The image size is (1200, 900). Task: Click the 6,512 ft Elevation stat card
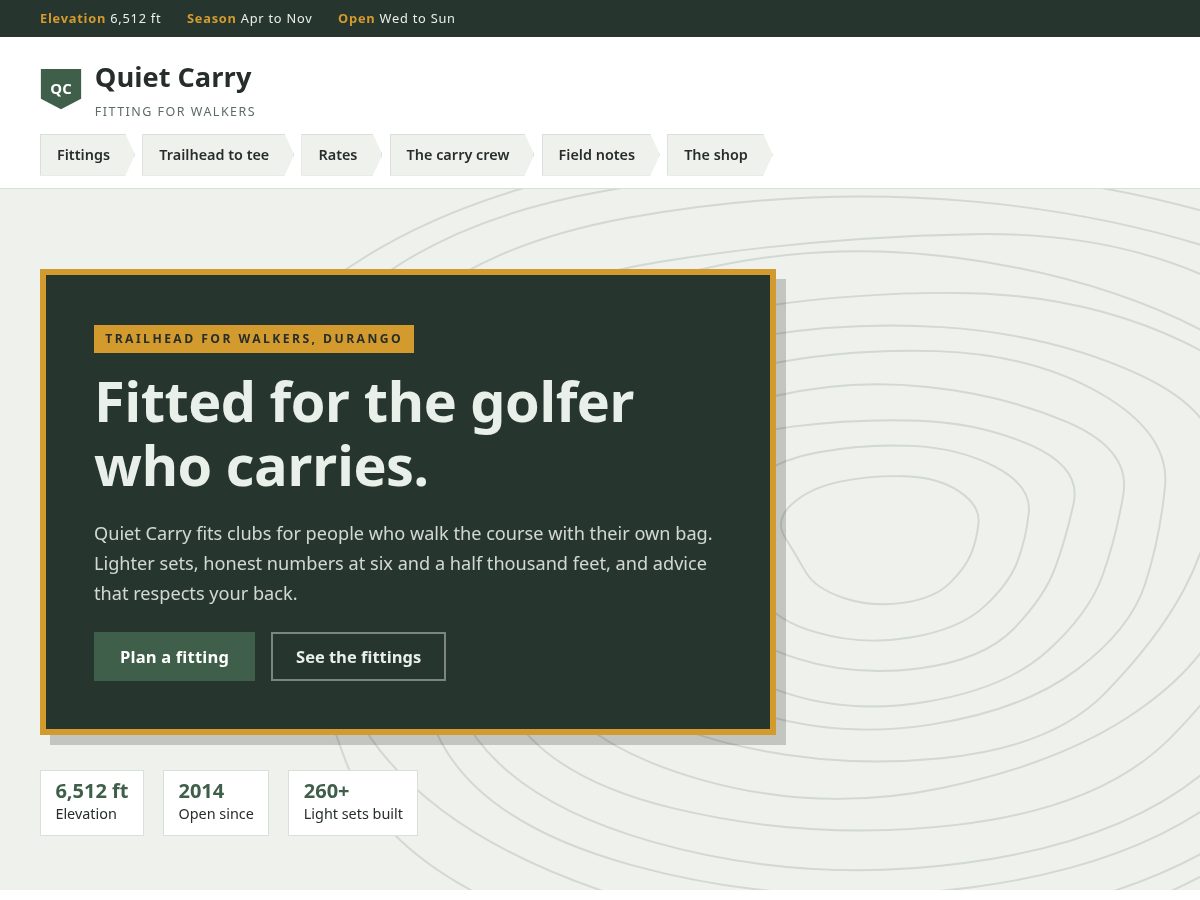(92, 803)
